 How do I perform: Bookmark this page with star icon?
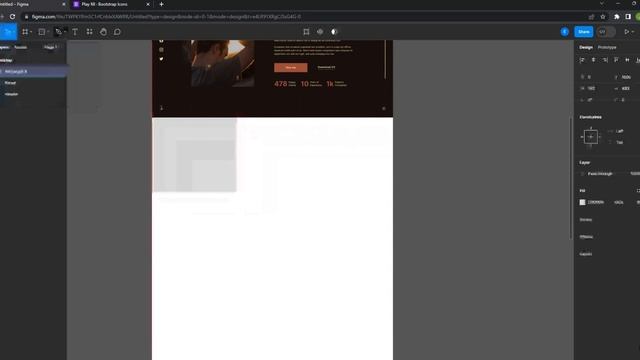[603, 17]
